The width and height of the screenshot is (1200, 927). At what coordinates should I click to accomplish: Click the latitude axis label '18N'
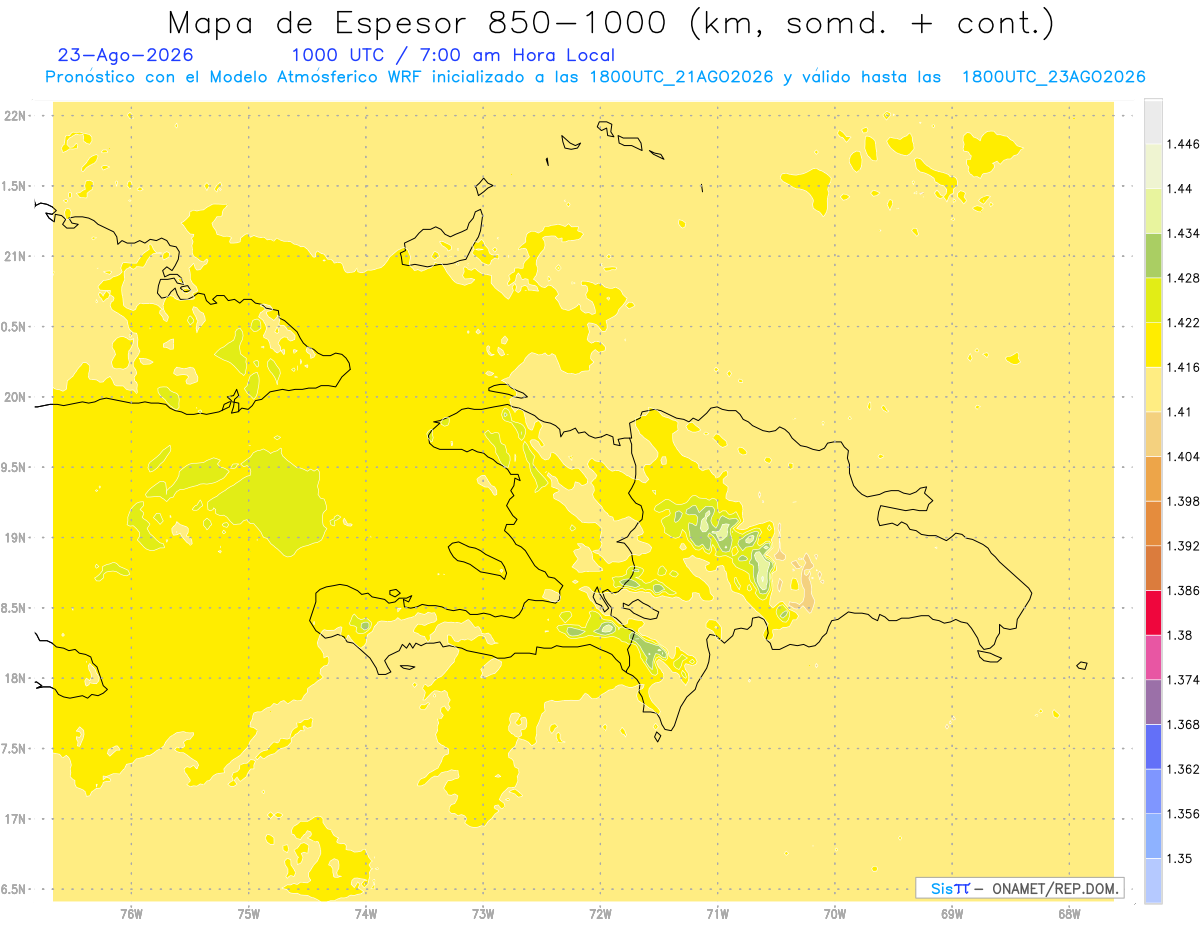15,678
